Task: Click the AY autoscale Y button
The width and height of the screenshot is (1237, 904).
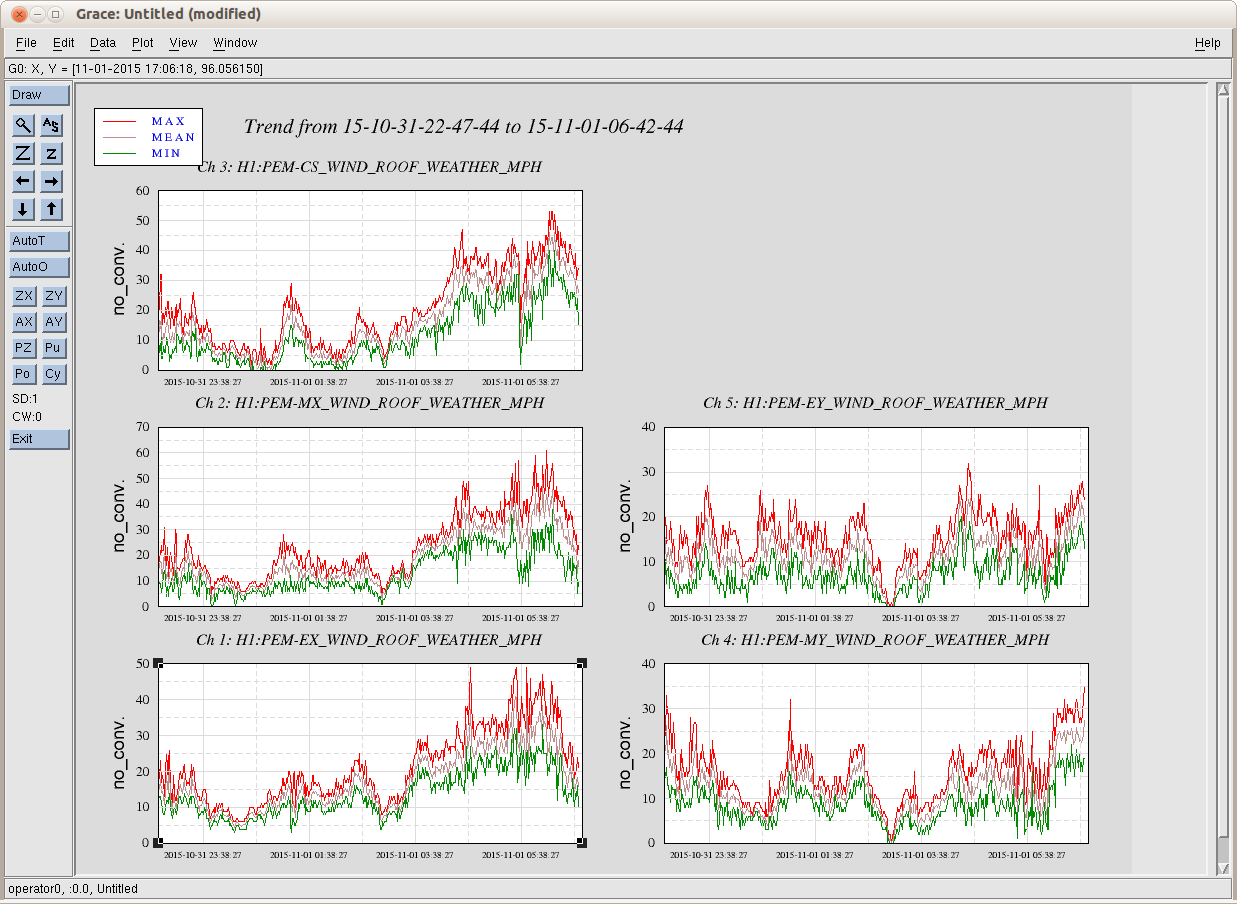Action: tap(54, 322)
